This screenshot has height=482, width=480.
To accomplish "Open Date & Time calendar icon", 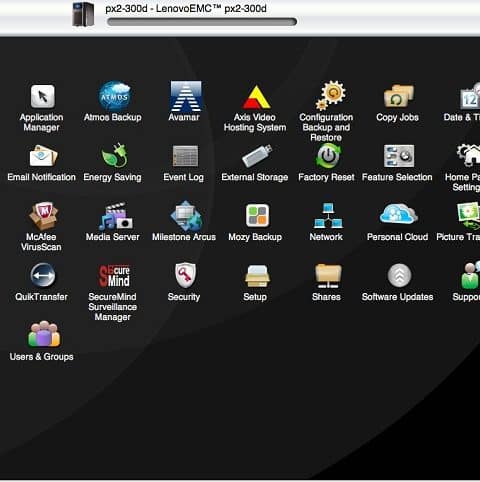I will coord(470,97).
